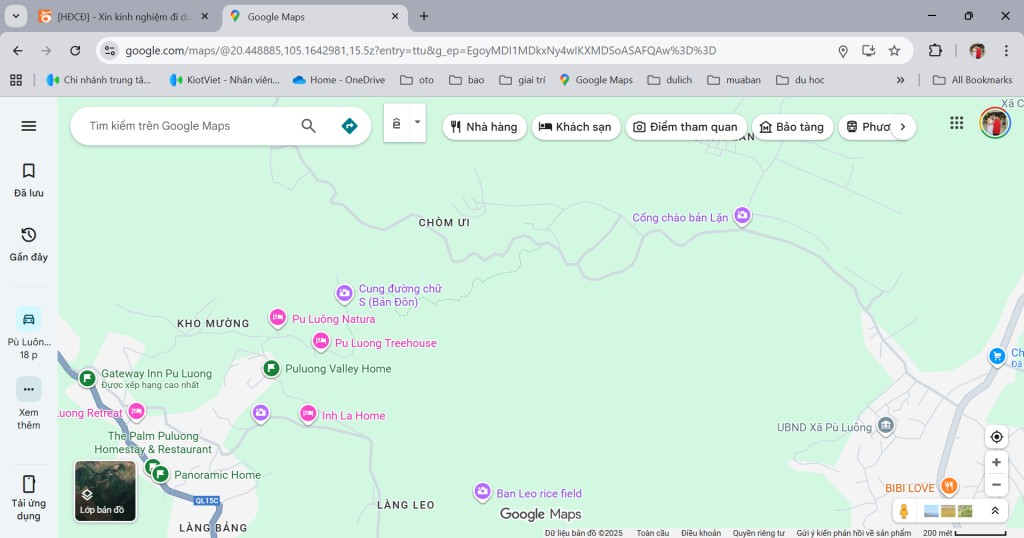Select the Puluong Valley Home green pin

(271, 368)
